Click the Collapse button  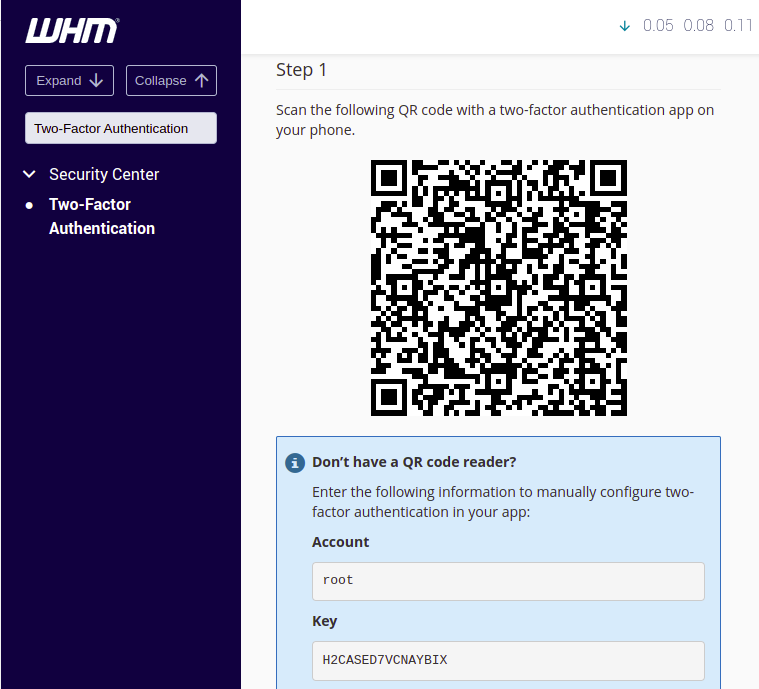pos(171,80)
